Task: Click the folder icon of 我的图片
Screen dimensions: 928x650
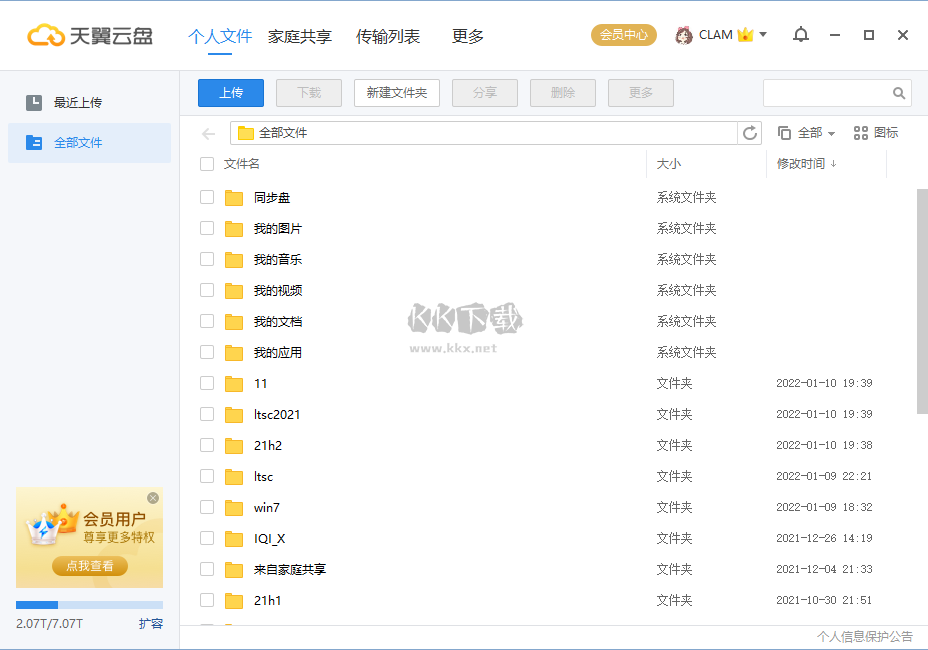Action: click(234, 229)
